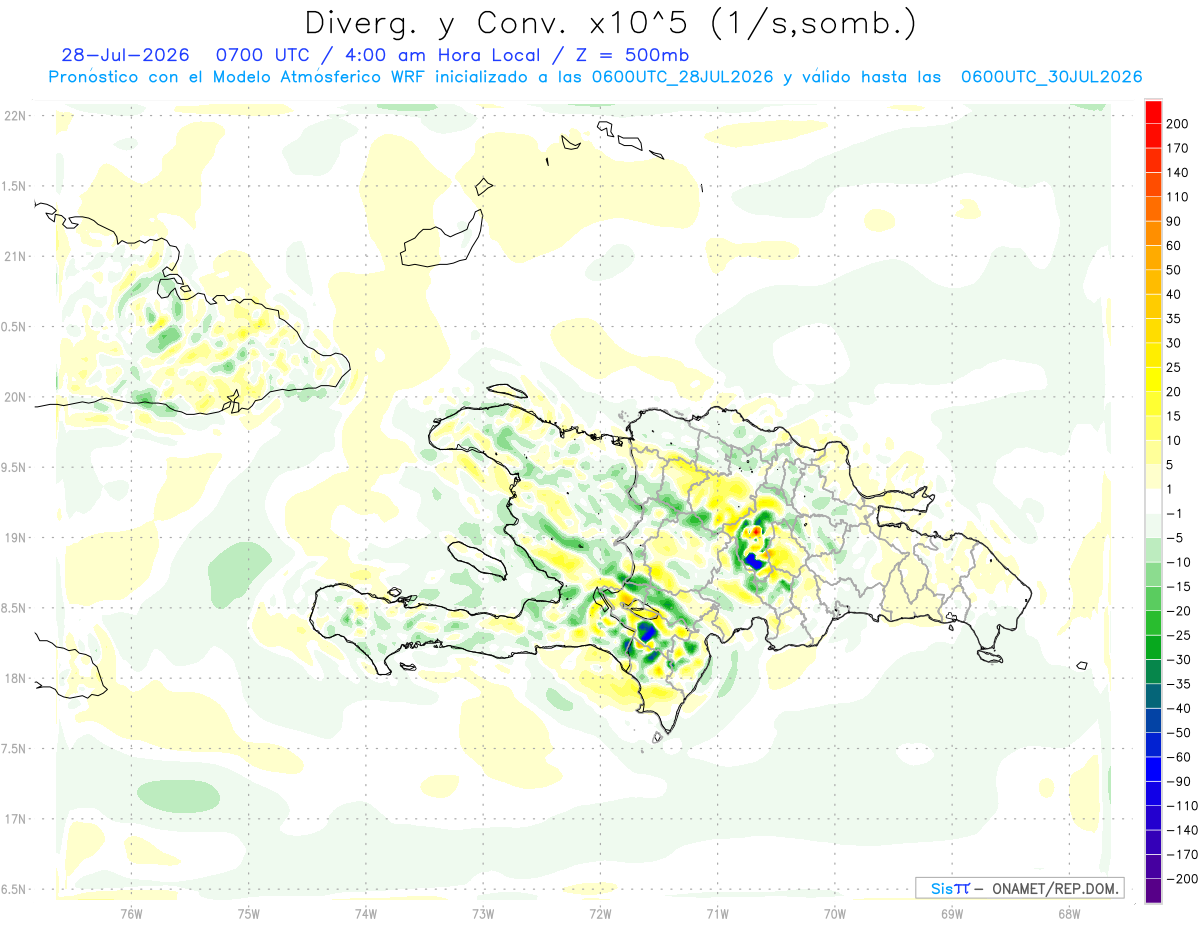Click the latitude label "17N"
Screen dimensions: 1200x927
click(17, 819)
